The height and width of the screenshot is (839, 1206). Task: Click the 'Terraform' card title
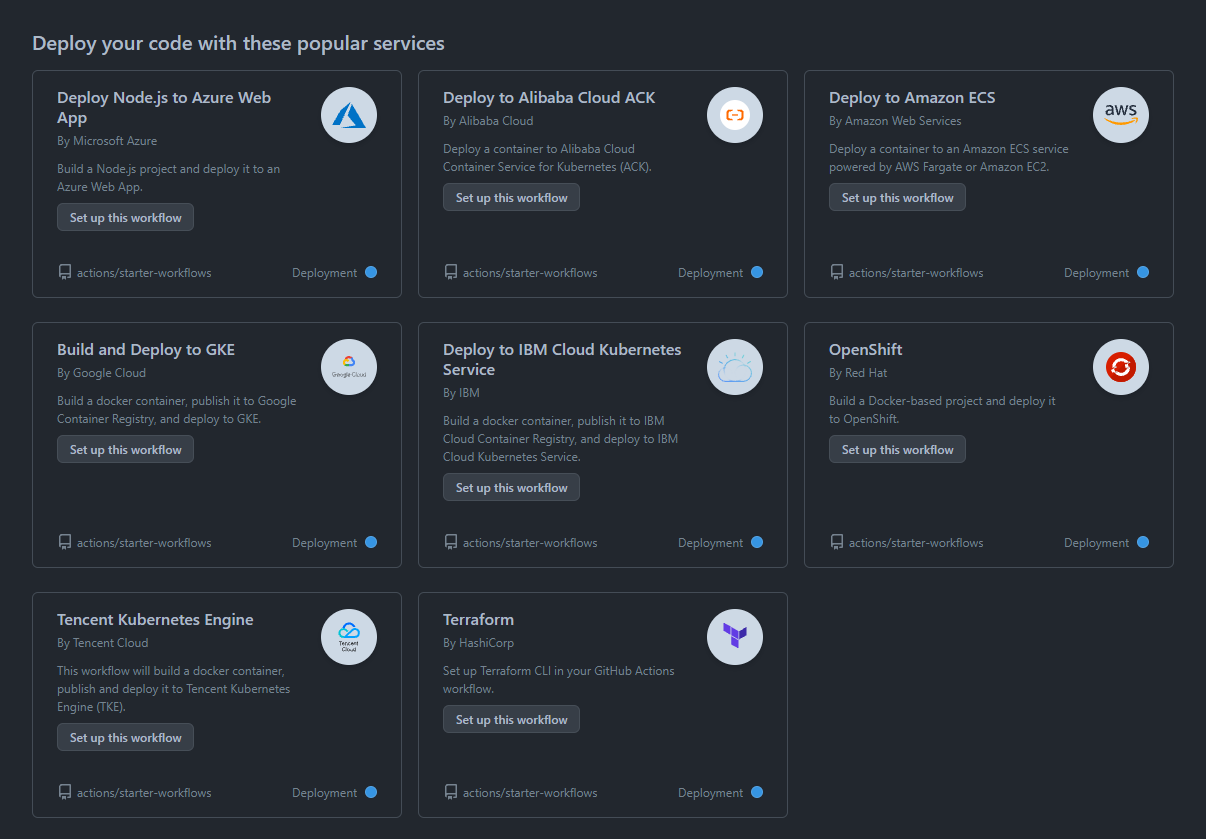(x=478, y=620)
